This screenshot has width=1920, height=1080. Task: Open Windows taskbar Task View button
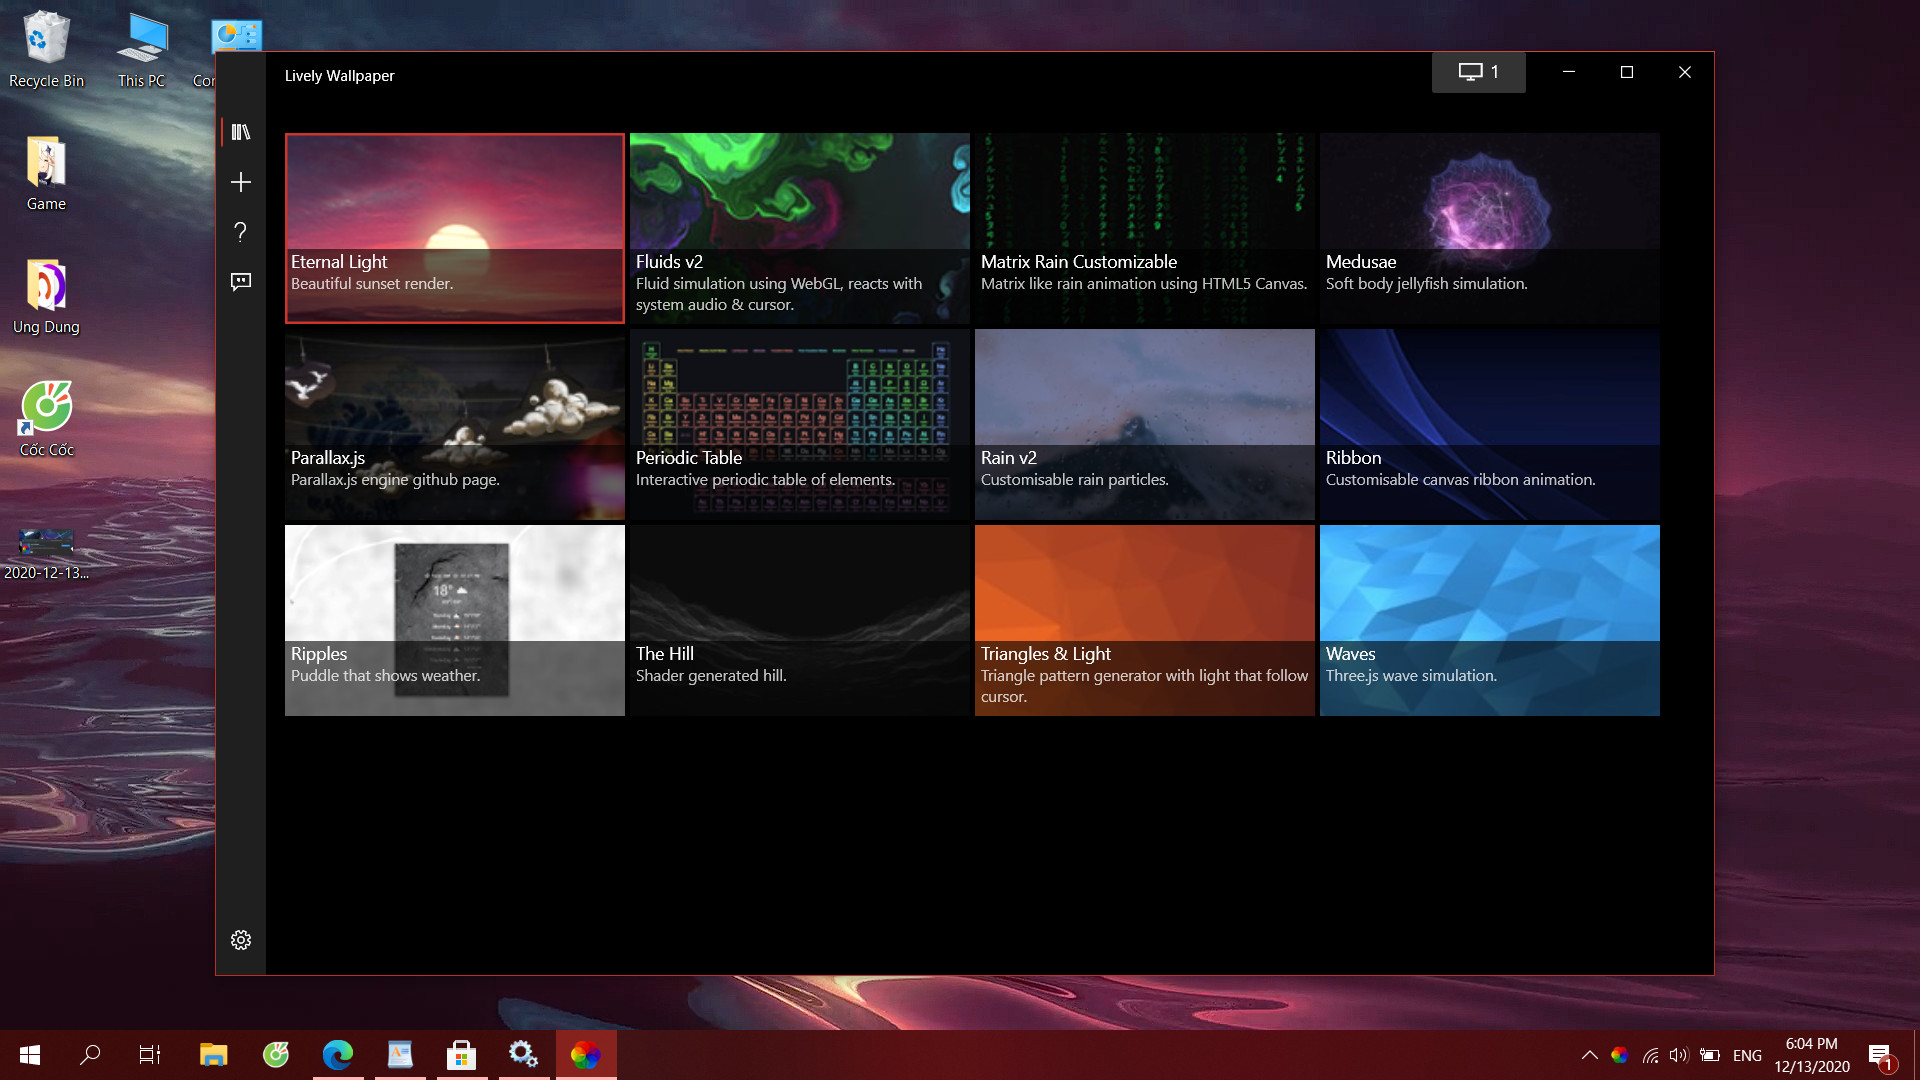tap(150, 1055)
